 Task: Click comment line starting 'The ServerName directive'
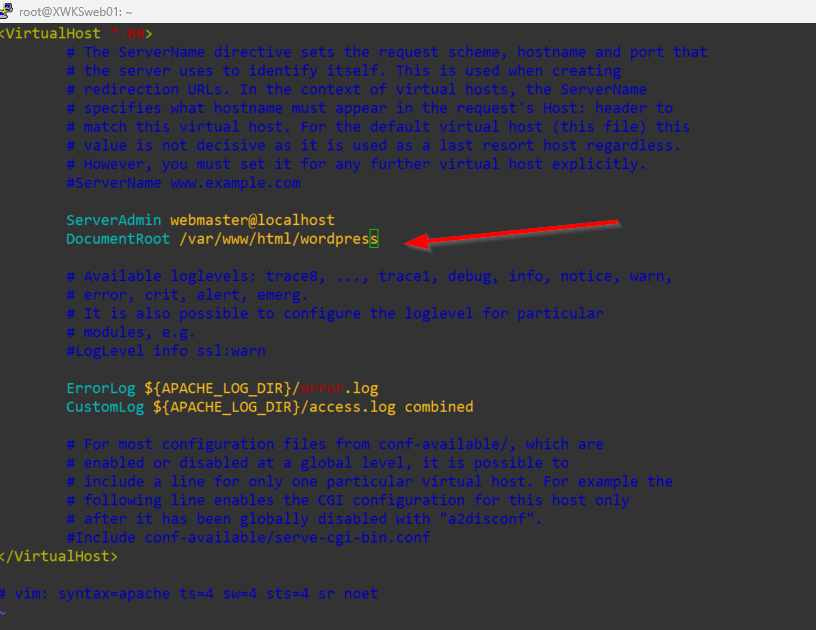(387, 52)
